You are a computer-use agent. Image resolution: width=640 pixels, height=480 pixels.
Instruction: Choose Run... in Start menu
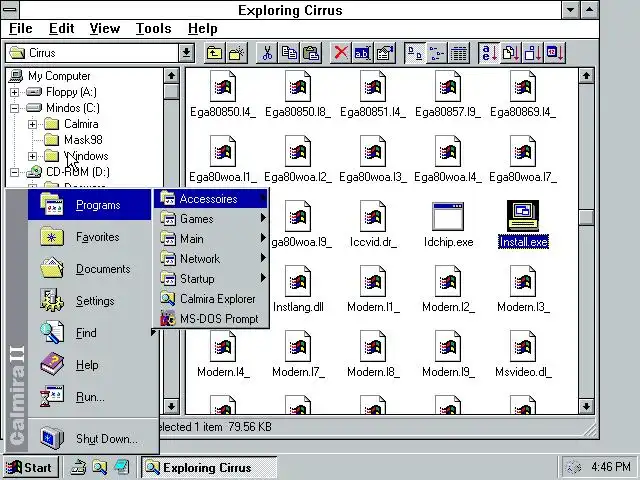[x=93, y=397]
